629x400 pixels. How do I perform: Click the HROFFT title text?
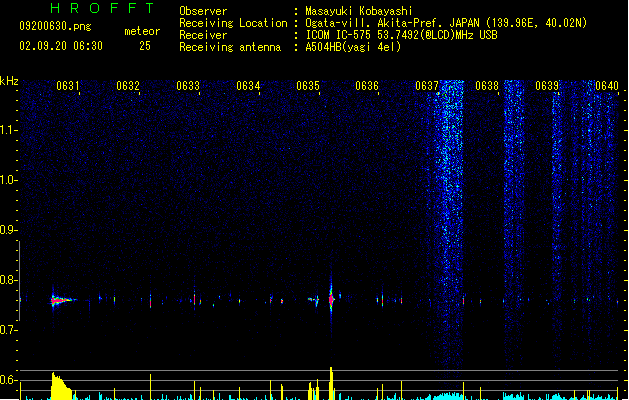coord(102,8)
